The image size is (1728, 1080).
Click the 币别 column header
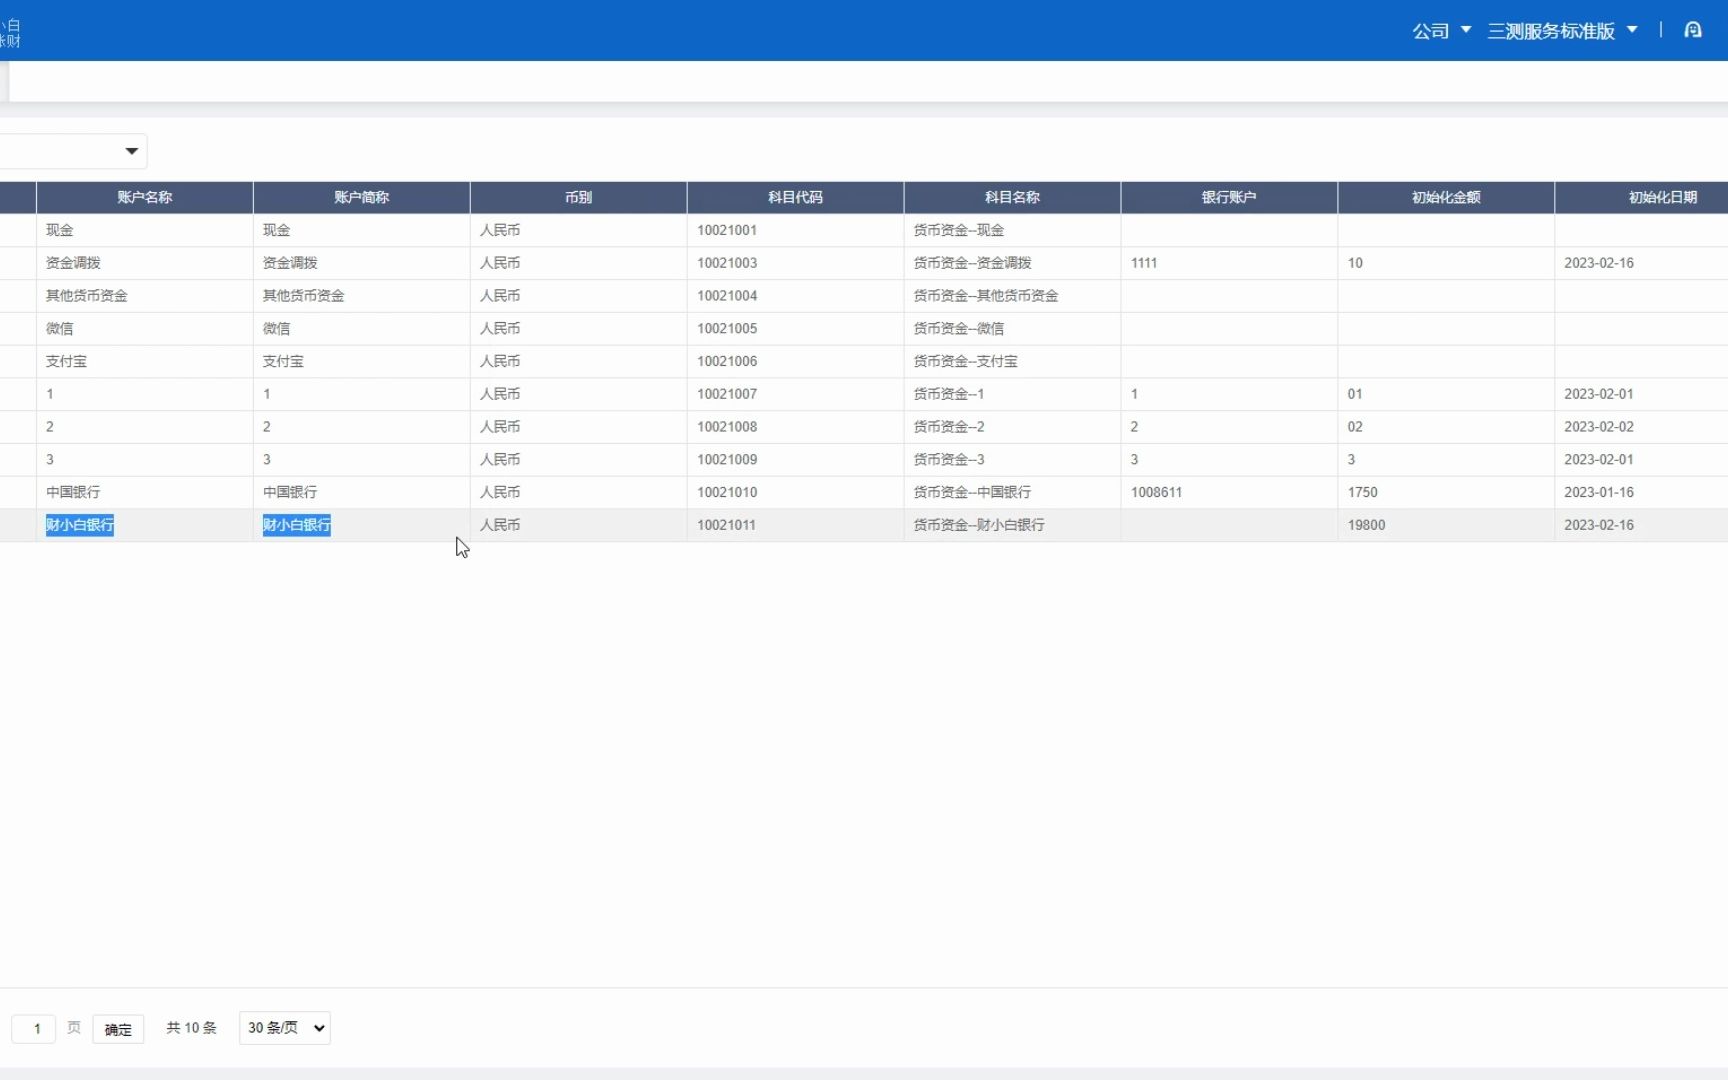[x=579, y=197]
